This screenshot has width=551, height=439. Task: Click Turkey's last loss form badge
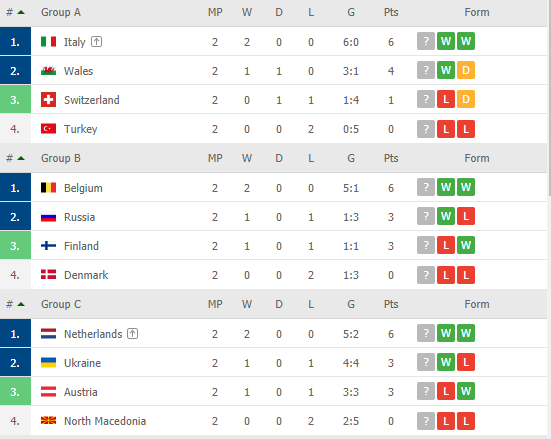[466, 129]
